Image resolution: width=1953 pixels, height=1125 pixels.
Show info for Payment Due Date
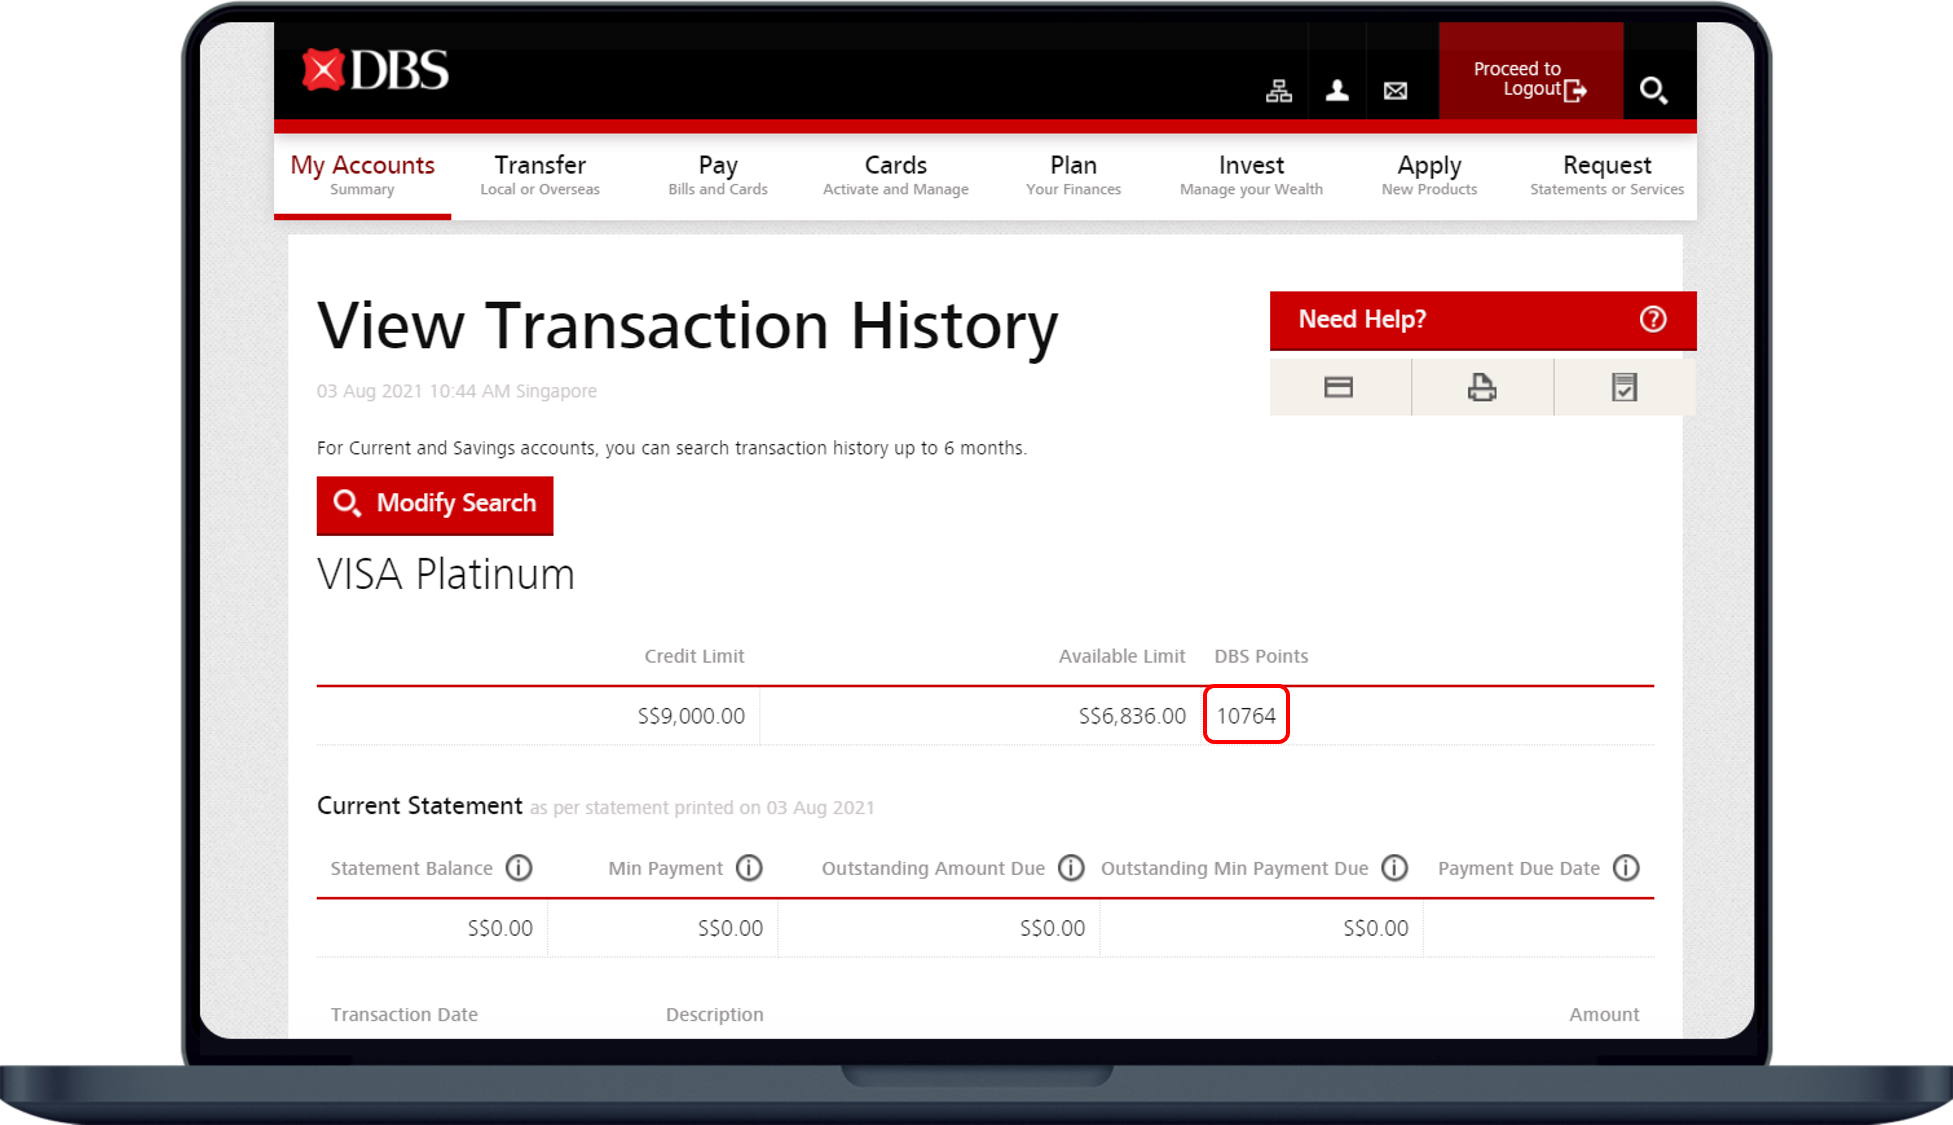pos(1626,868)
